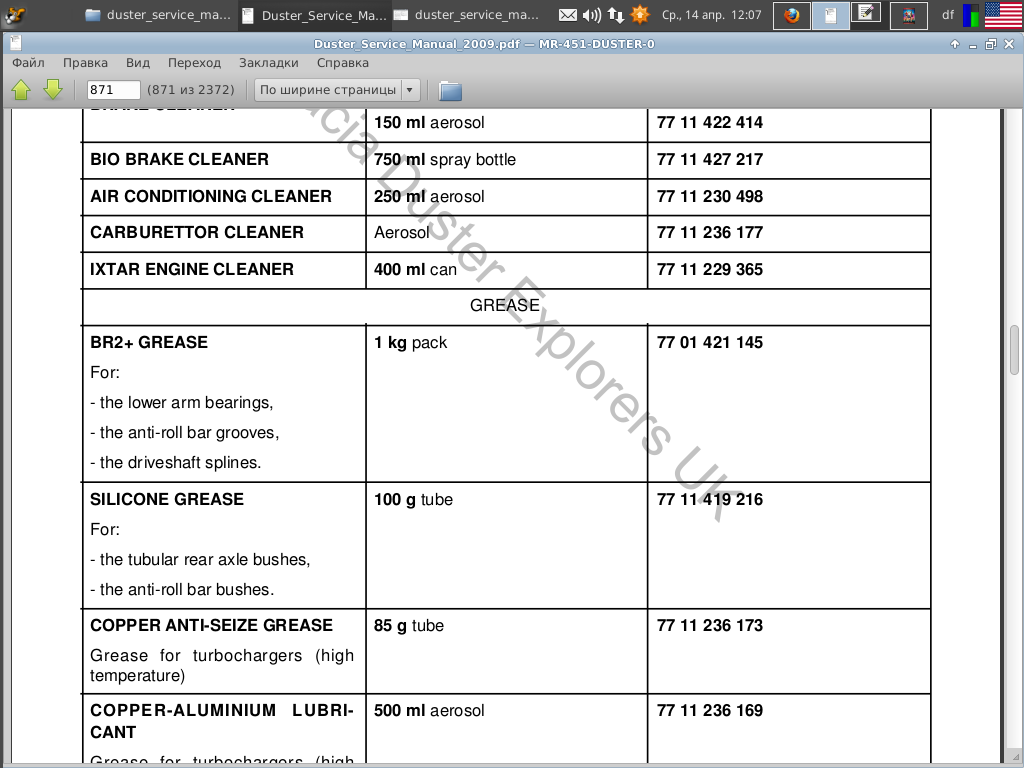The image size is (1024, 768).
Task: Click the COPPER-ALUMINIUM LUBRICANT heading
Action: coord(222,721)
